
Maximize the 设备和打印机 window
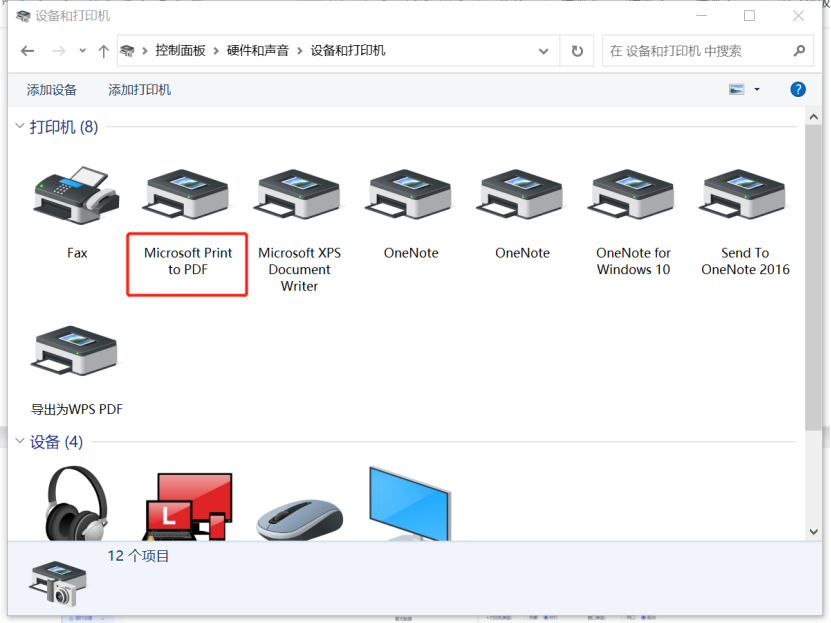pos(749,16)
